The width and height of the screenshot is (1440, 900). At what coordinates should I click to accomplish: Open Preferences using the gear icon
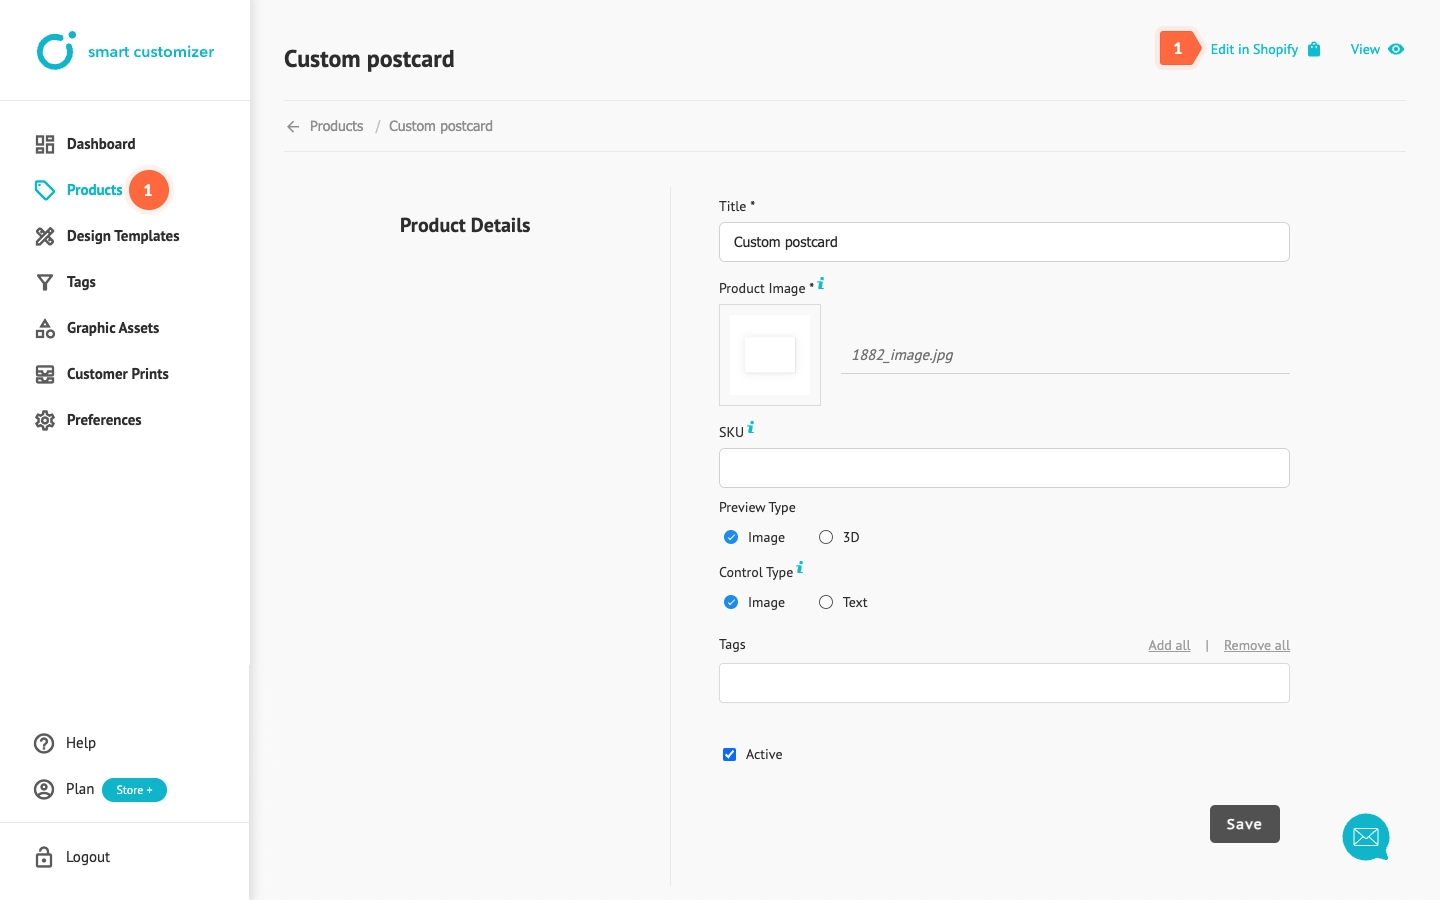click(45, 420)
